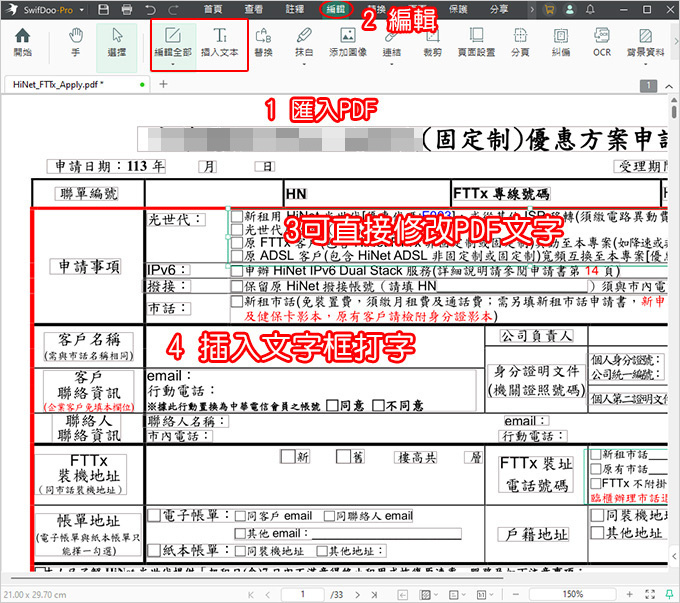Expand the Edit All (編輯全部) dropdown arrow
The image size is (680, 603).
[173, 64]
